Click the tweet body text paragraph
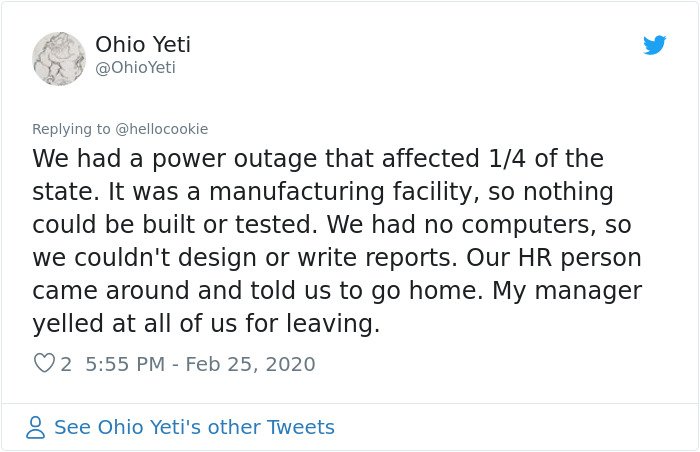The width and height of the screenshot is (700, 452). click(337, 241)
